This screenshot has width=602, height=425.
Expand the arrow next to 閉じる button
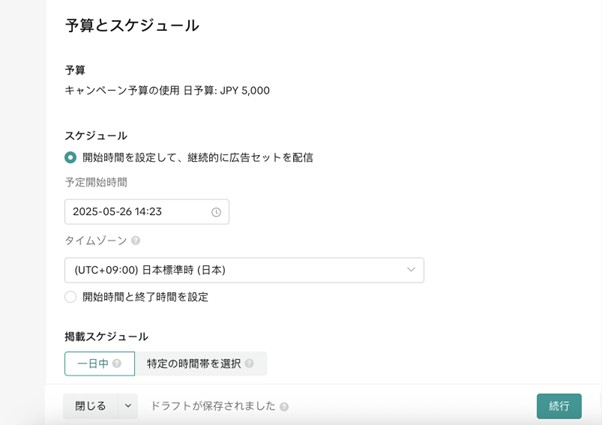[128, 406]
